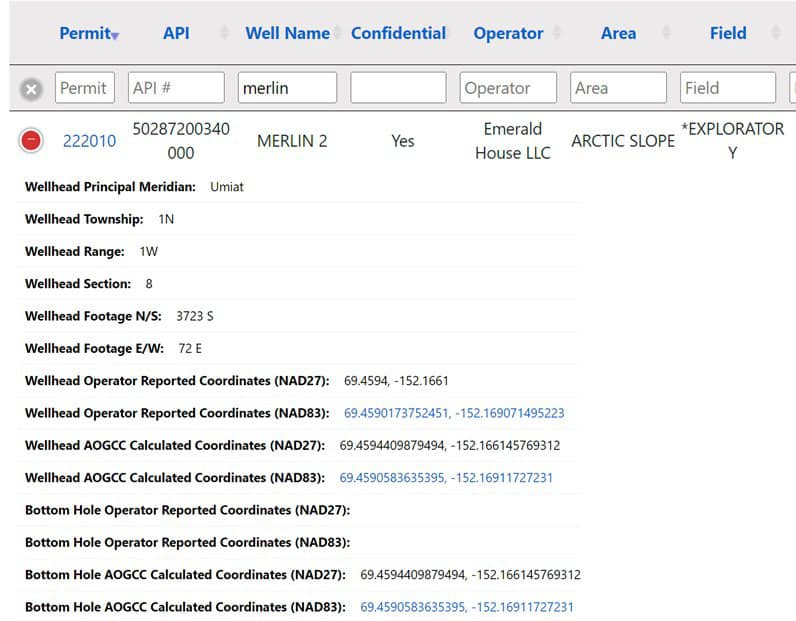Click the gray X clear-filters icon
This screenshot has width=796, height=621.
(x=31, y=89)
